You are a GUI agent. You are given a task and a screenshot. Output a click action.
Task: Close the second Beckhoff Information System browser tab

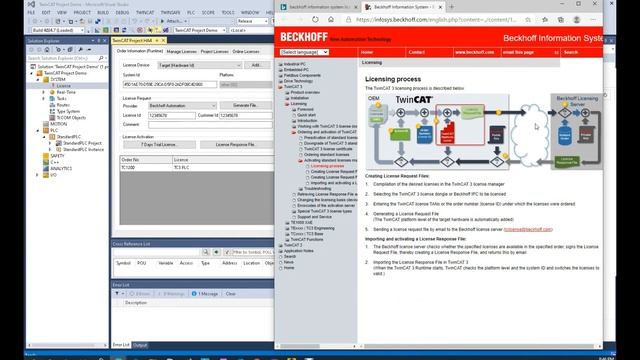tap(440, 7)
